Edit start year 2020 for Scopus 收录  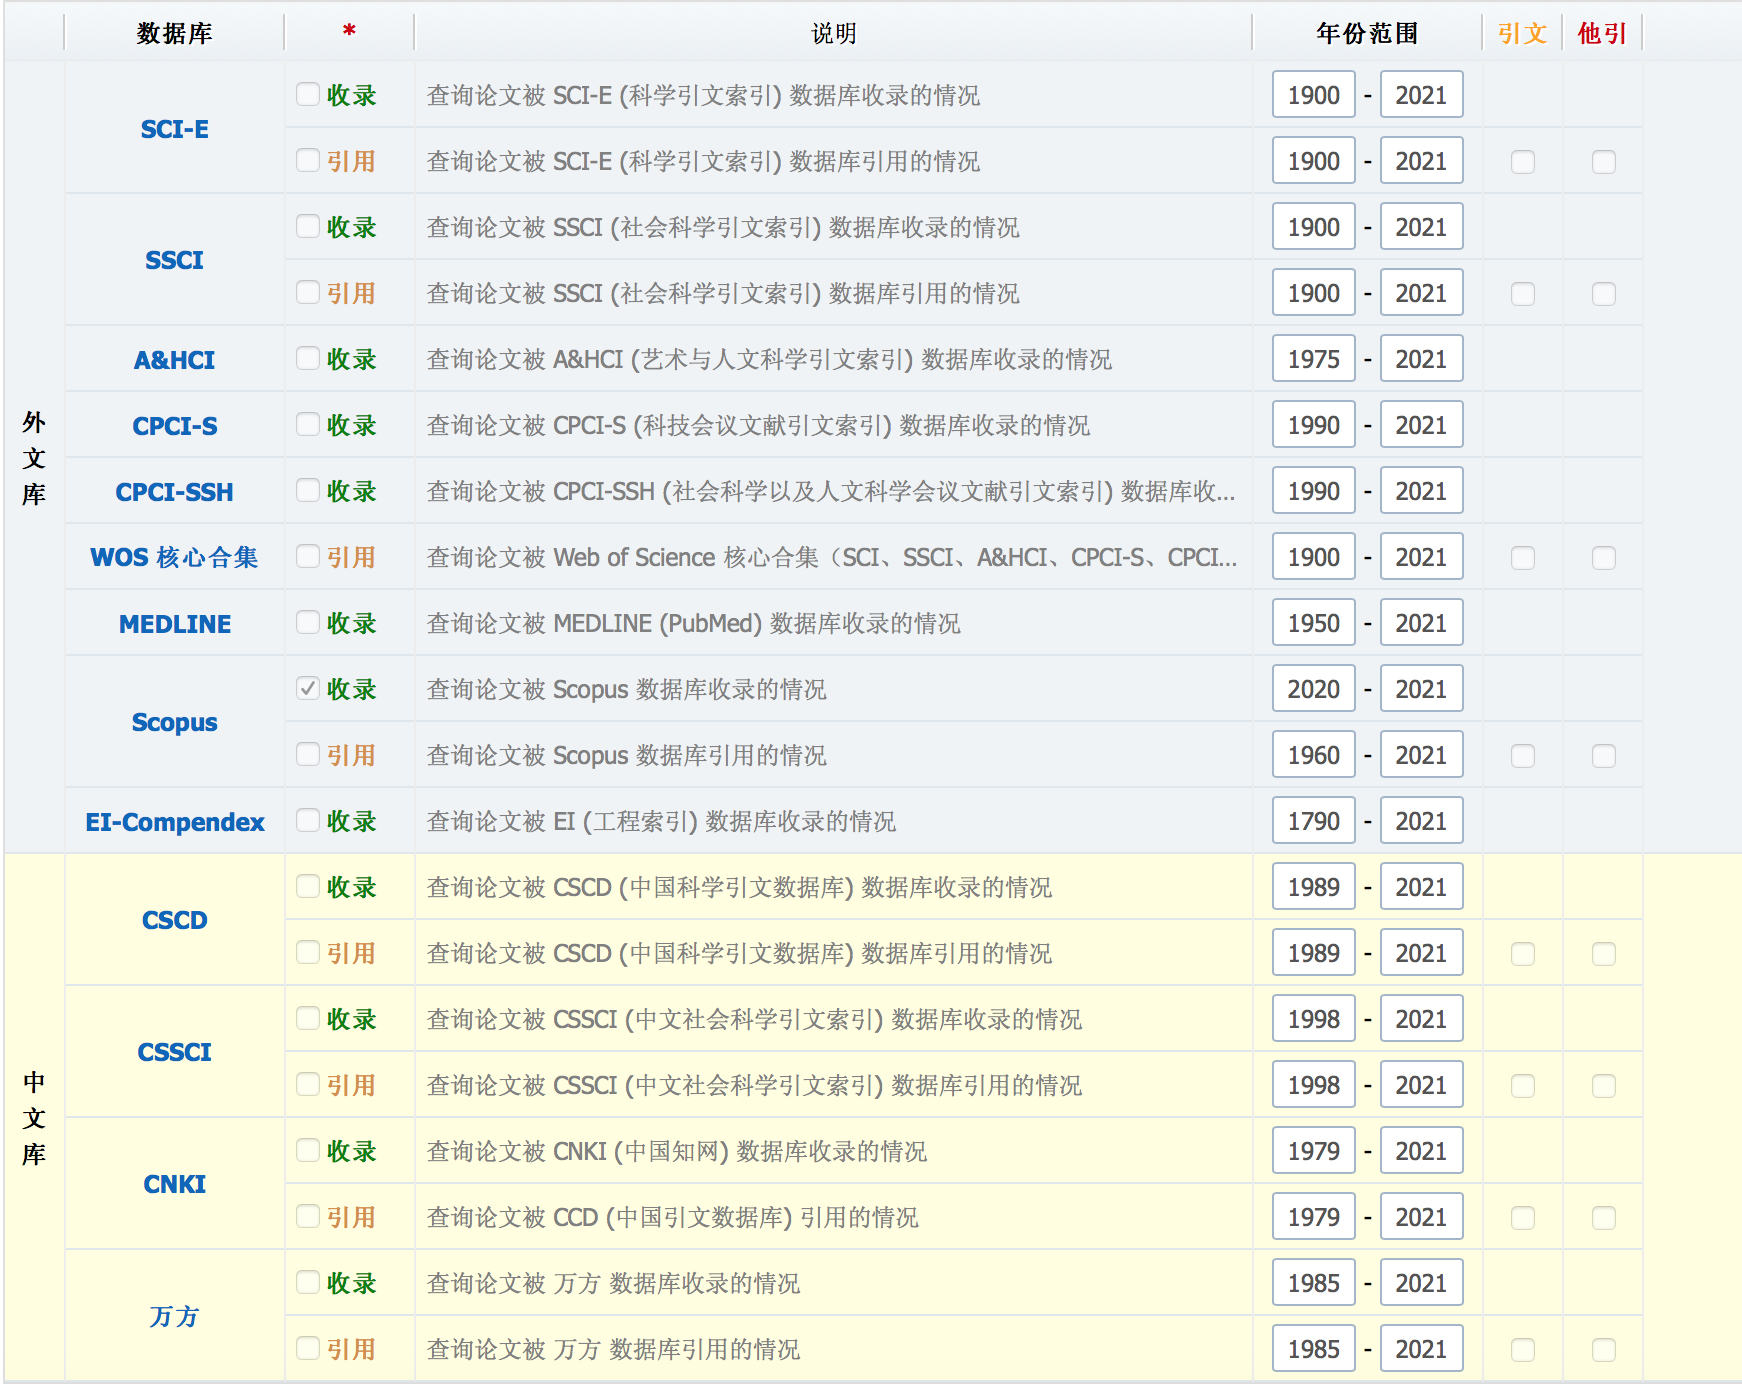pos(1314,689)
